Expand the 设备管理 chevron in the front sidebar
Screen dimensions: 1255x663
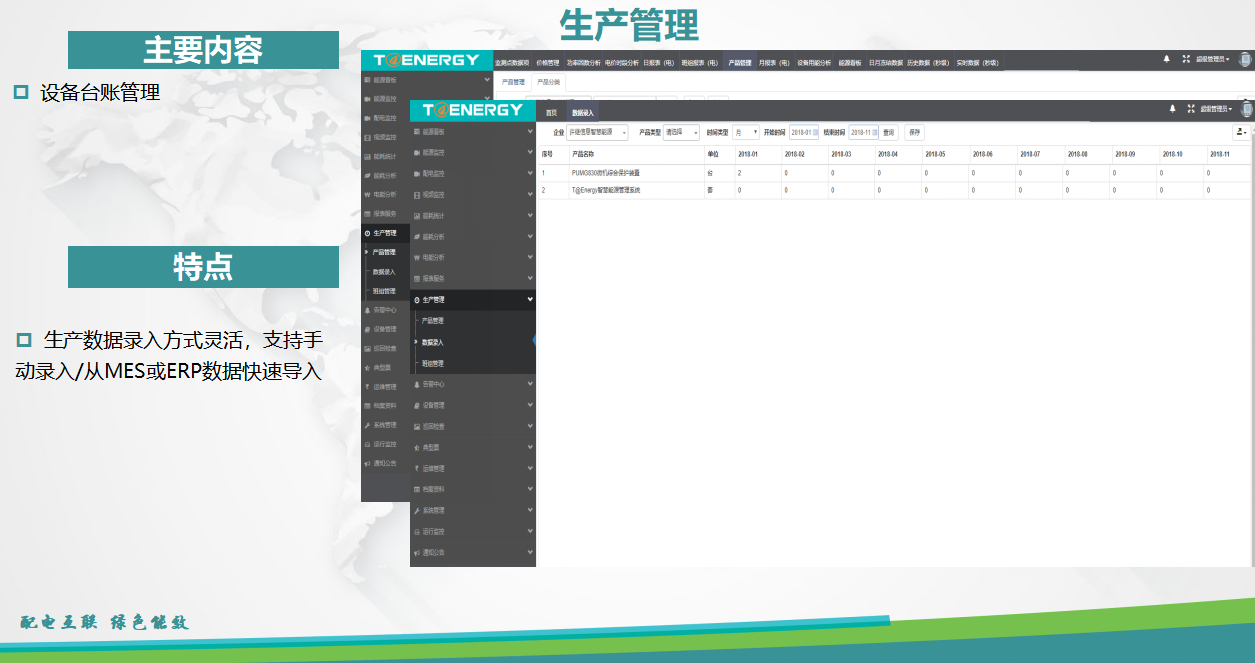pos(530,405)
